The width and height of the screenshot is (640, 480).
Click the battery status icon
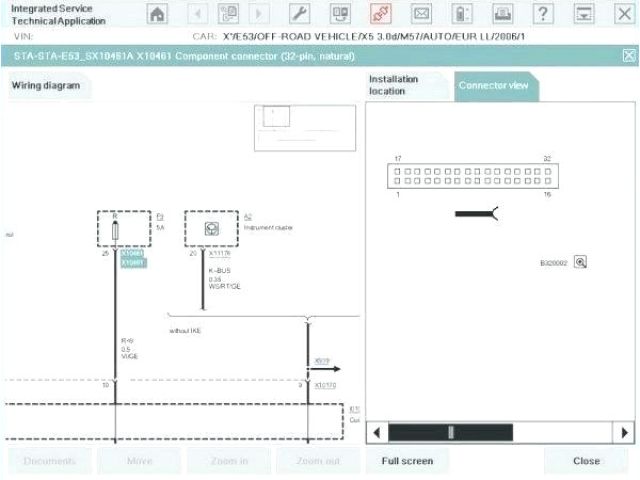461,14
